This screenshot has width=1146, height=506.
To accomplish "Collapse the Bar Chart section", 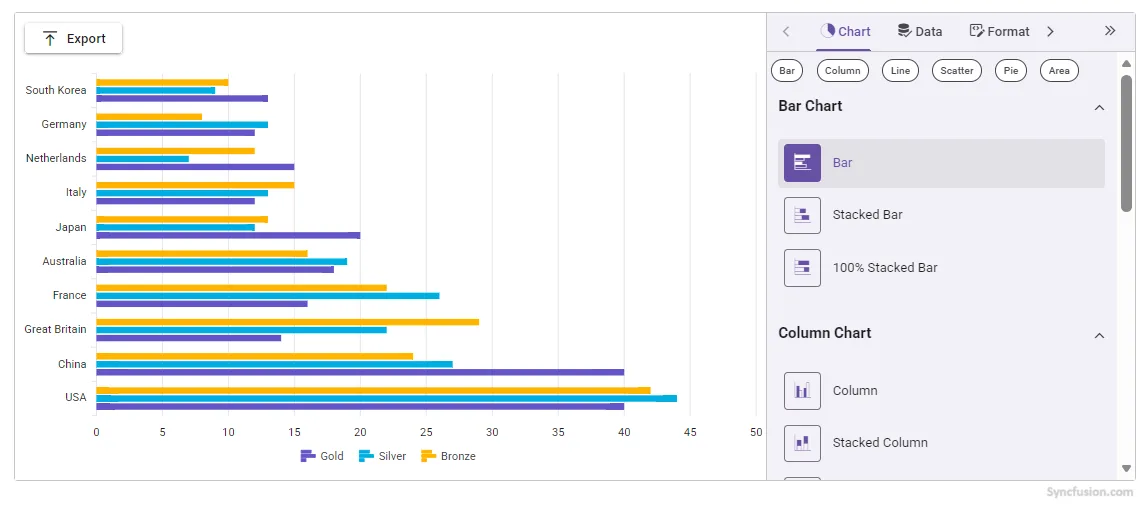I will coord(1098,107).
